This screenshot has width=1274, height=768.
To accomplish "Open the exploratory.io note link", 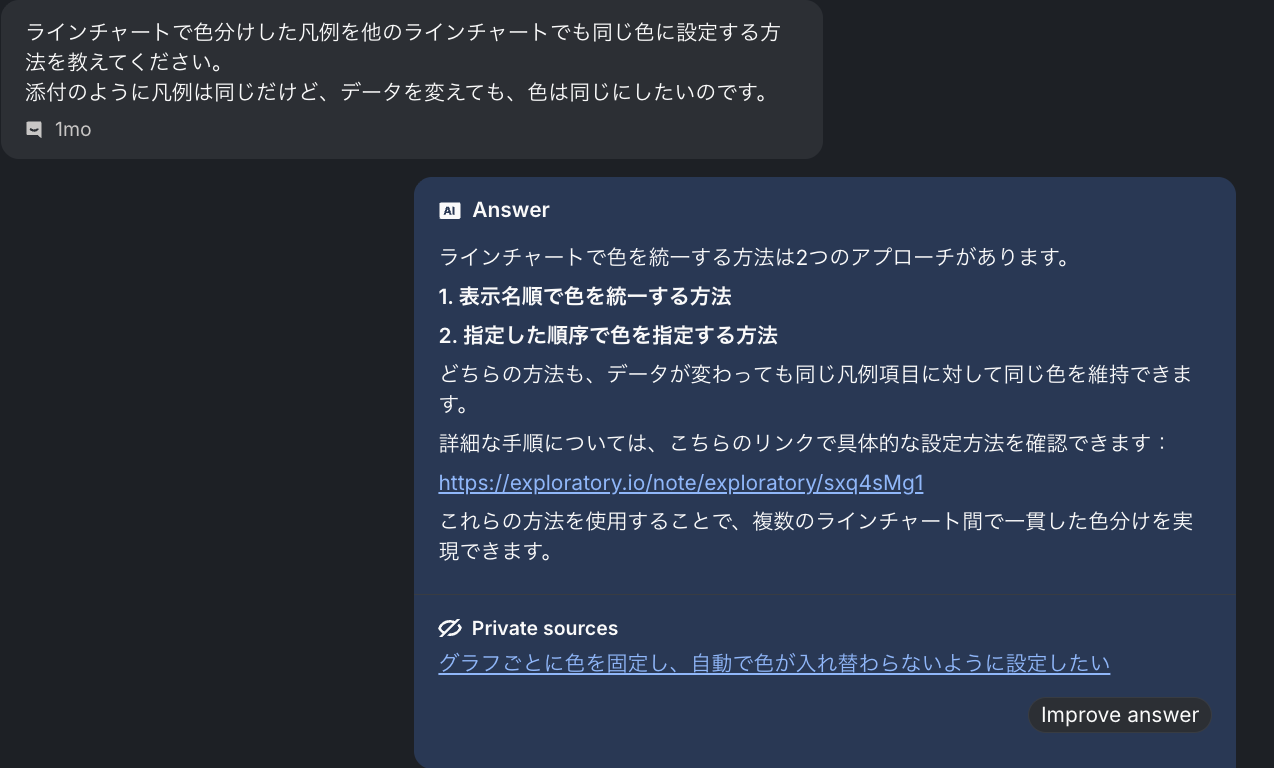I will 681,483.
